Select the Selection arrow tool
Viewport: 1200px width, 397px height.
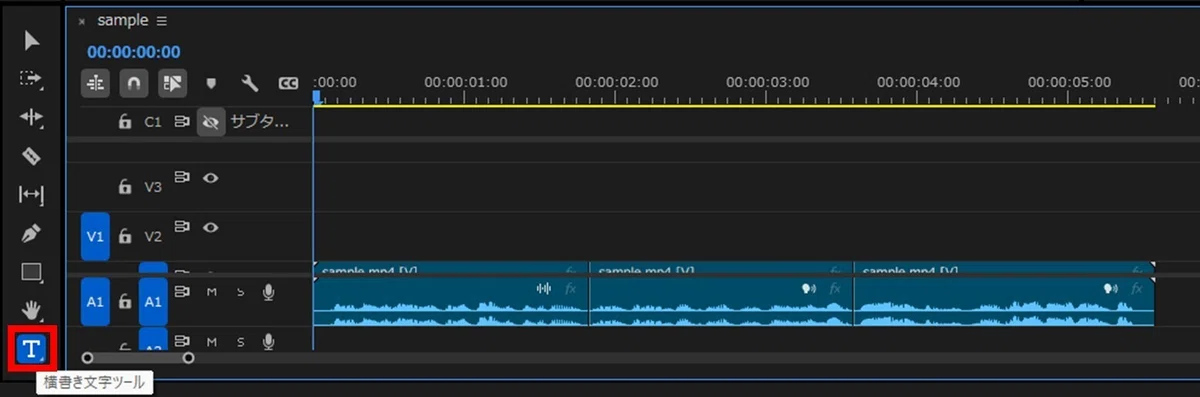coord(32,40)
